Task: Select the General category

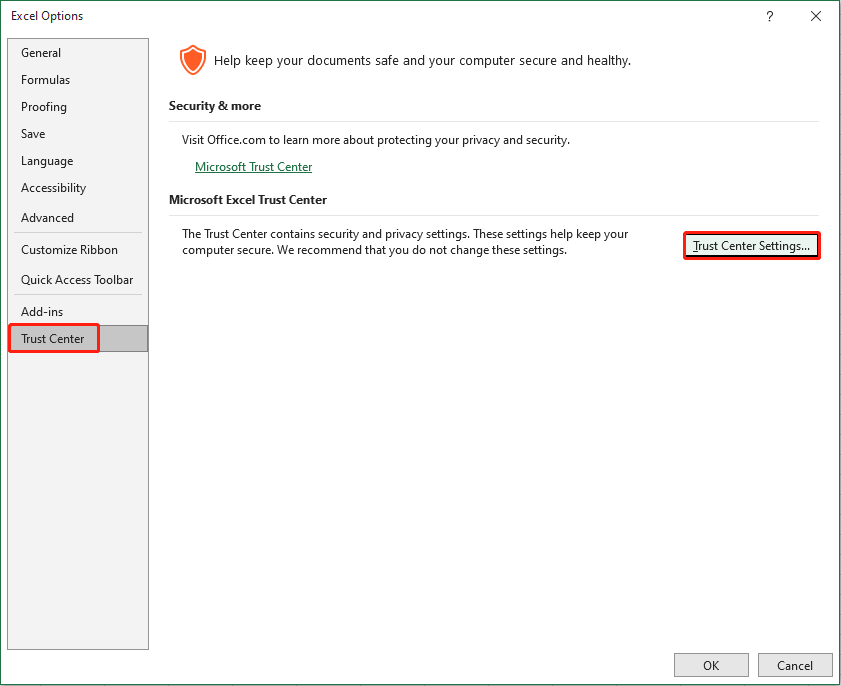Action: click(41, 52)
